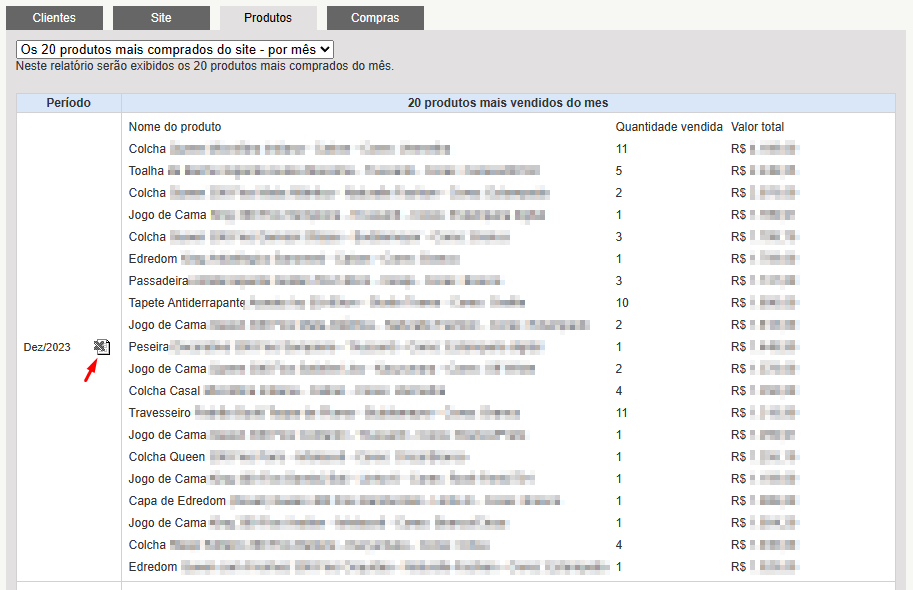Click the Período column header
This screenshot has height=590, width=913.
[x=69, y=103]
